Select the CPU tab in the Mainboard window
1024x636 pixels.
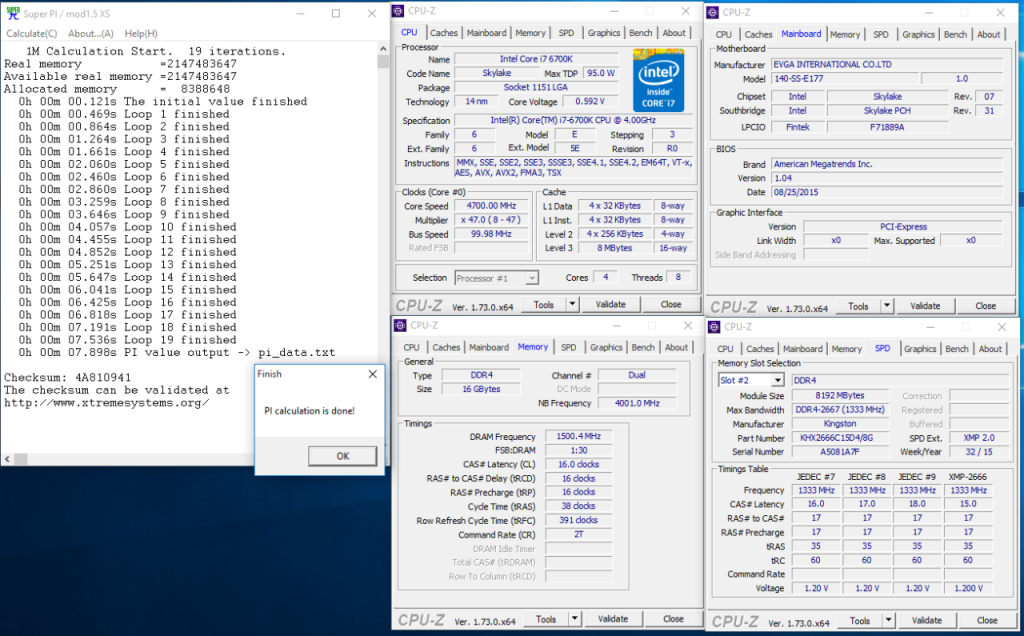724,35
